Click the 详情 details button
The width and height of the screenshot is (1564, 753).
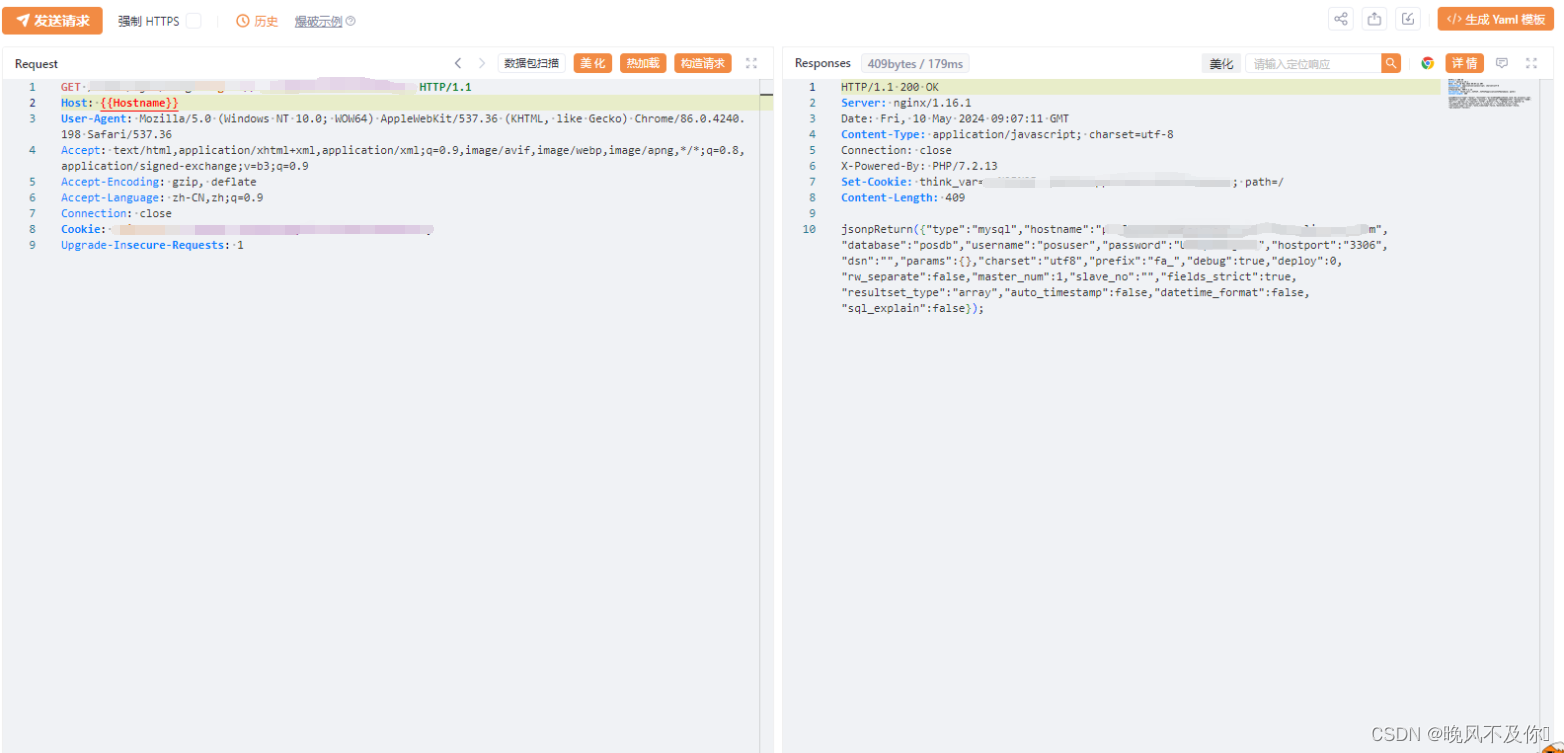tap(1464, 63)
